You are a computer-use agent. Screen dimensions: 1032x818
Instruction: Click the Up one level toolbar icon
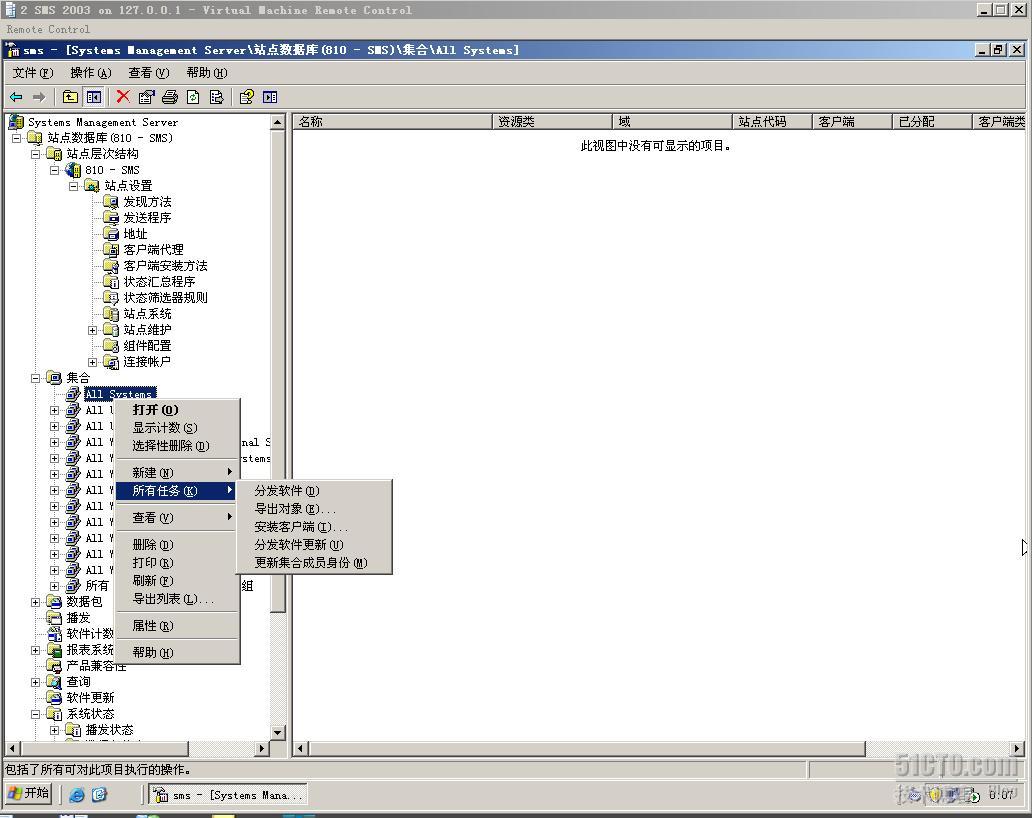coord(70,97)
